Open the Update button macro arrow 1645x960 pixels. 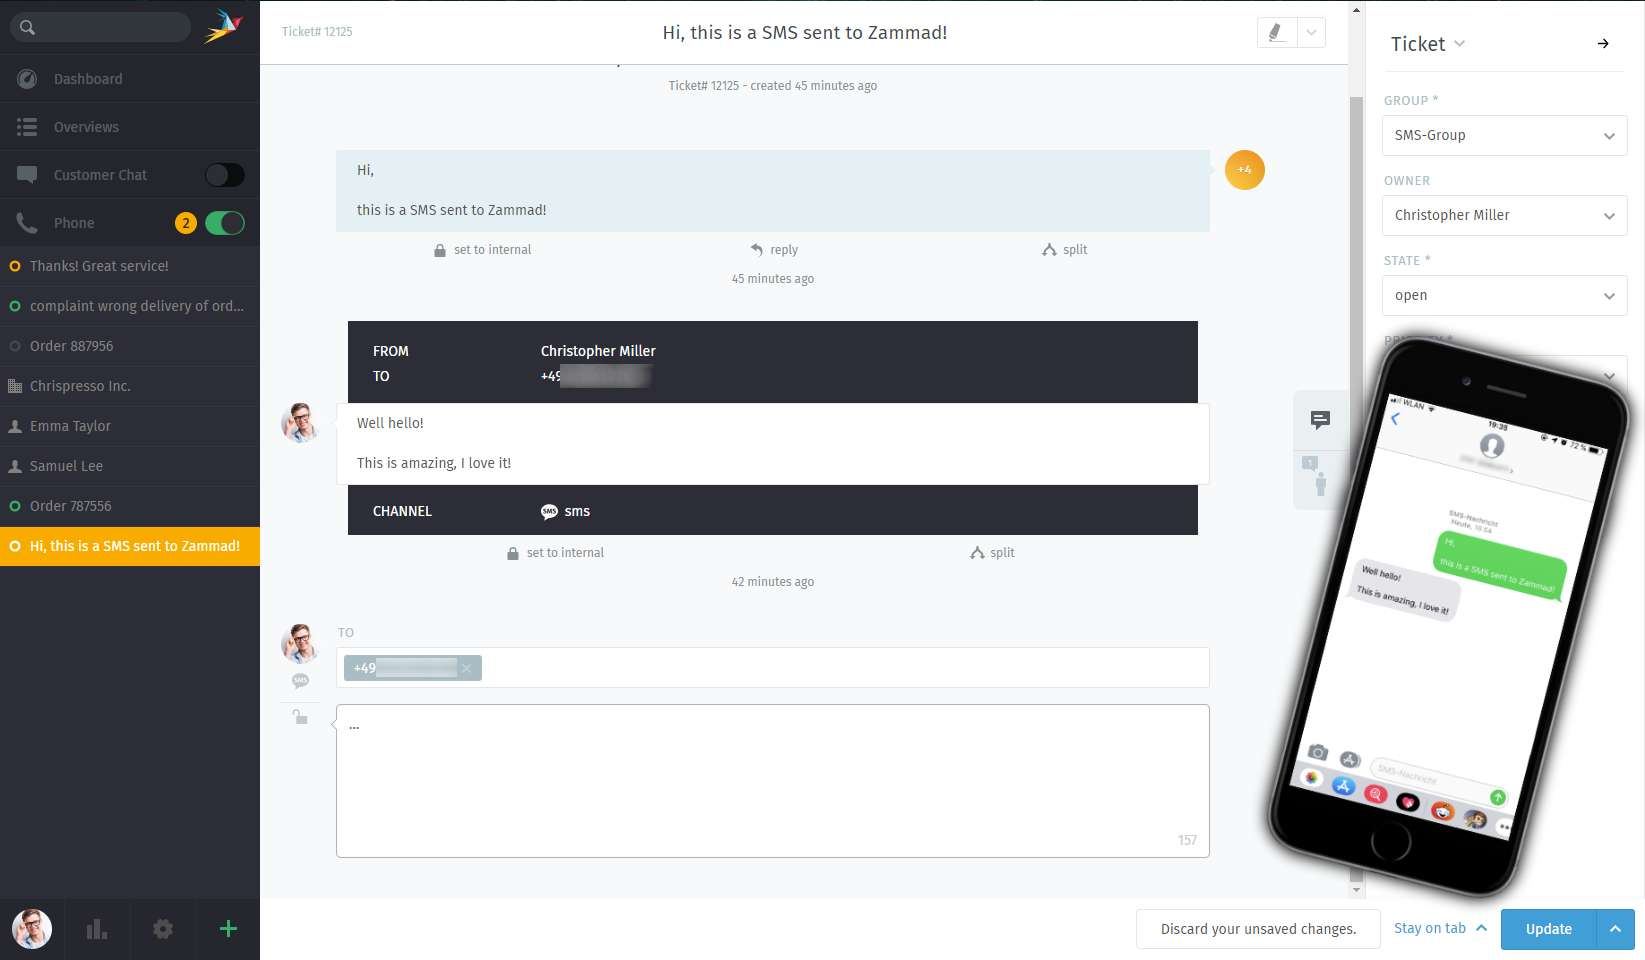point(1615,929)
